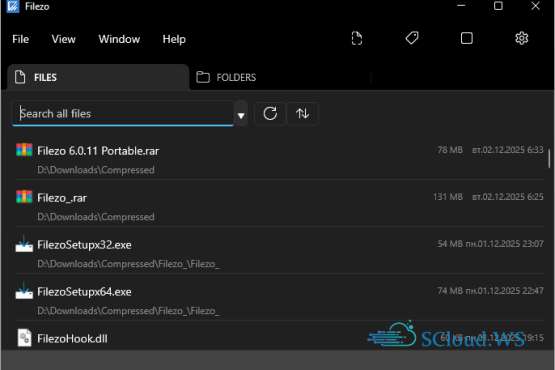Click the archive icon next to Filezo_.rar
The height and width of the screenshot is (370, 555).
tap(24, 197)
